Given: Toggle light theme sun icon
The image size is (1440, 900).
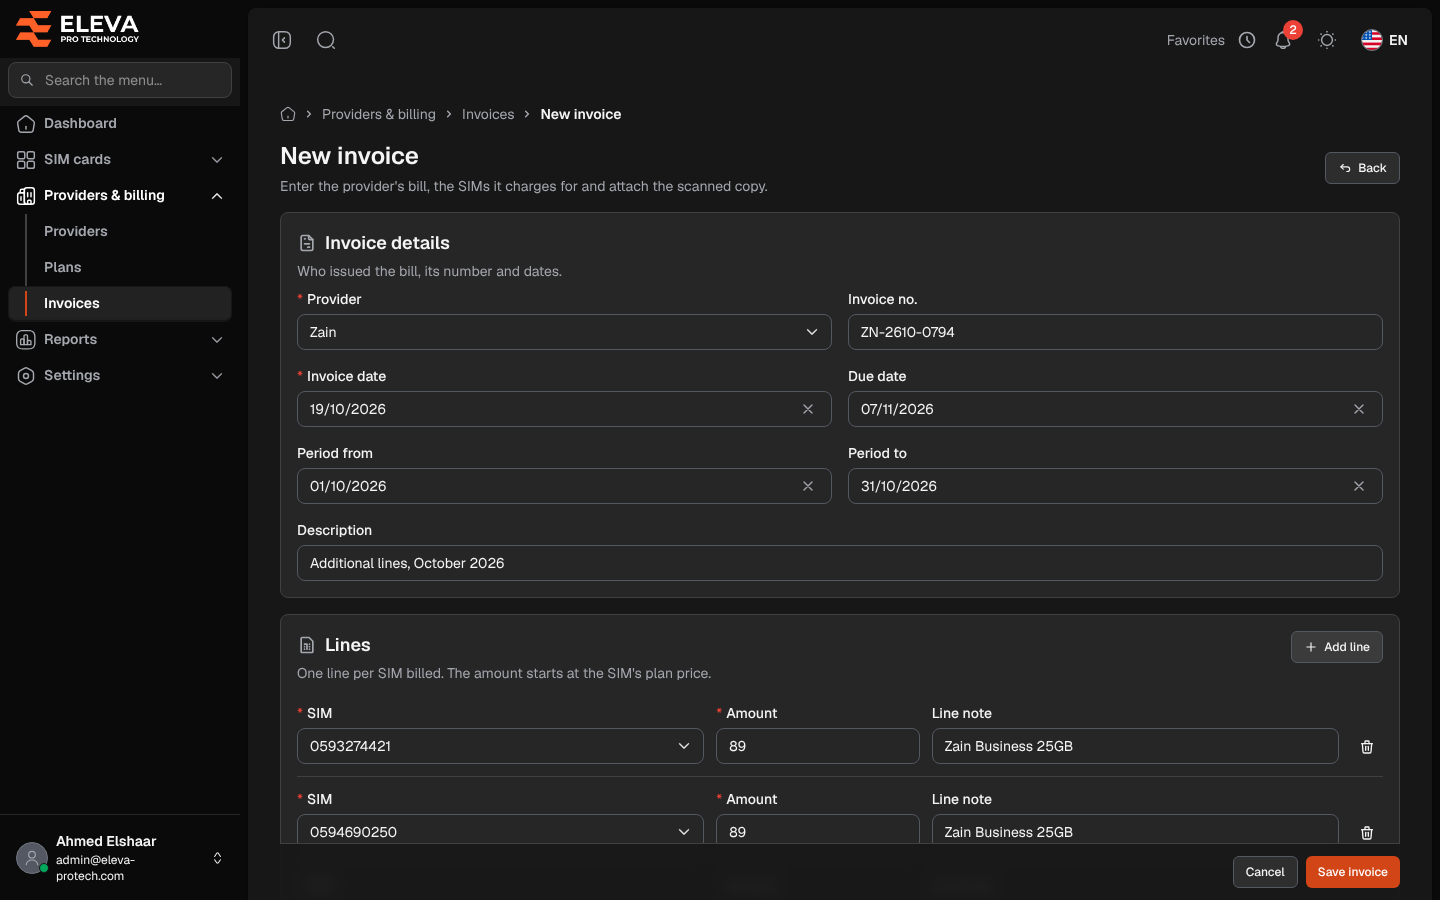Looking at the screenshot, I should (x=1327, y=40).
